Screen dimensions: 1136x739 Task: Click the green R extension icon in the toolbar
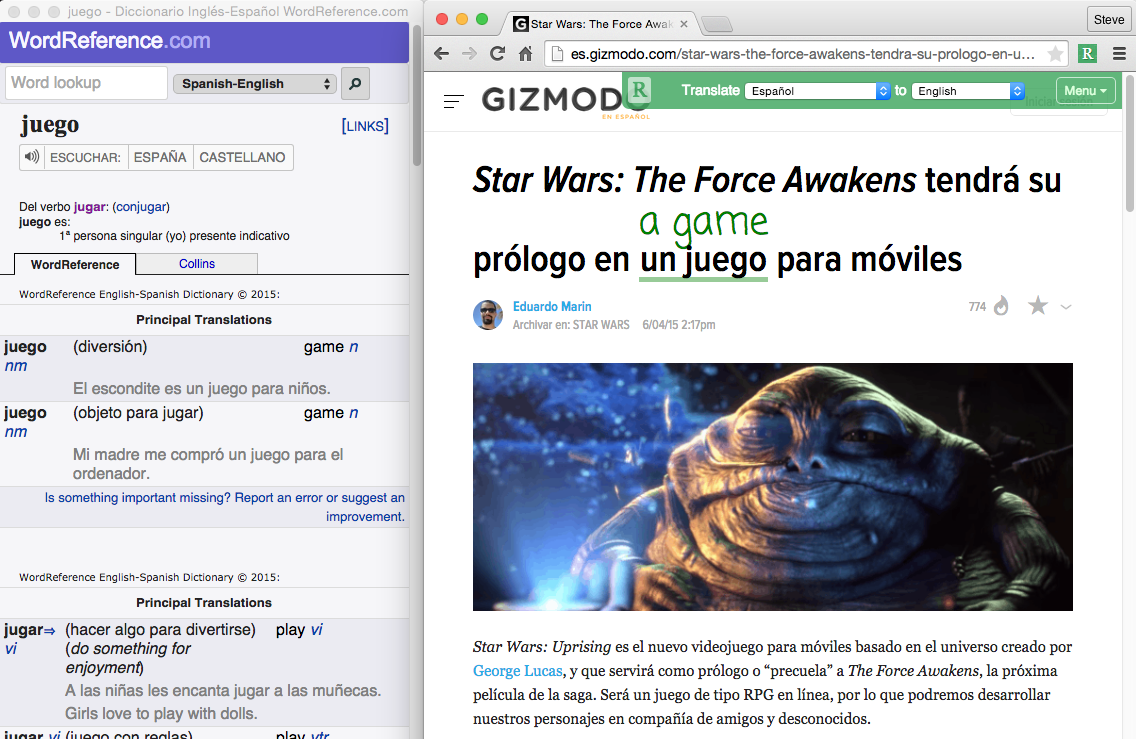tap(1087, 54)
